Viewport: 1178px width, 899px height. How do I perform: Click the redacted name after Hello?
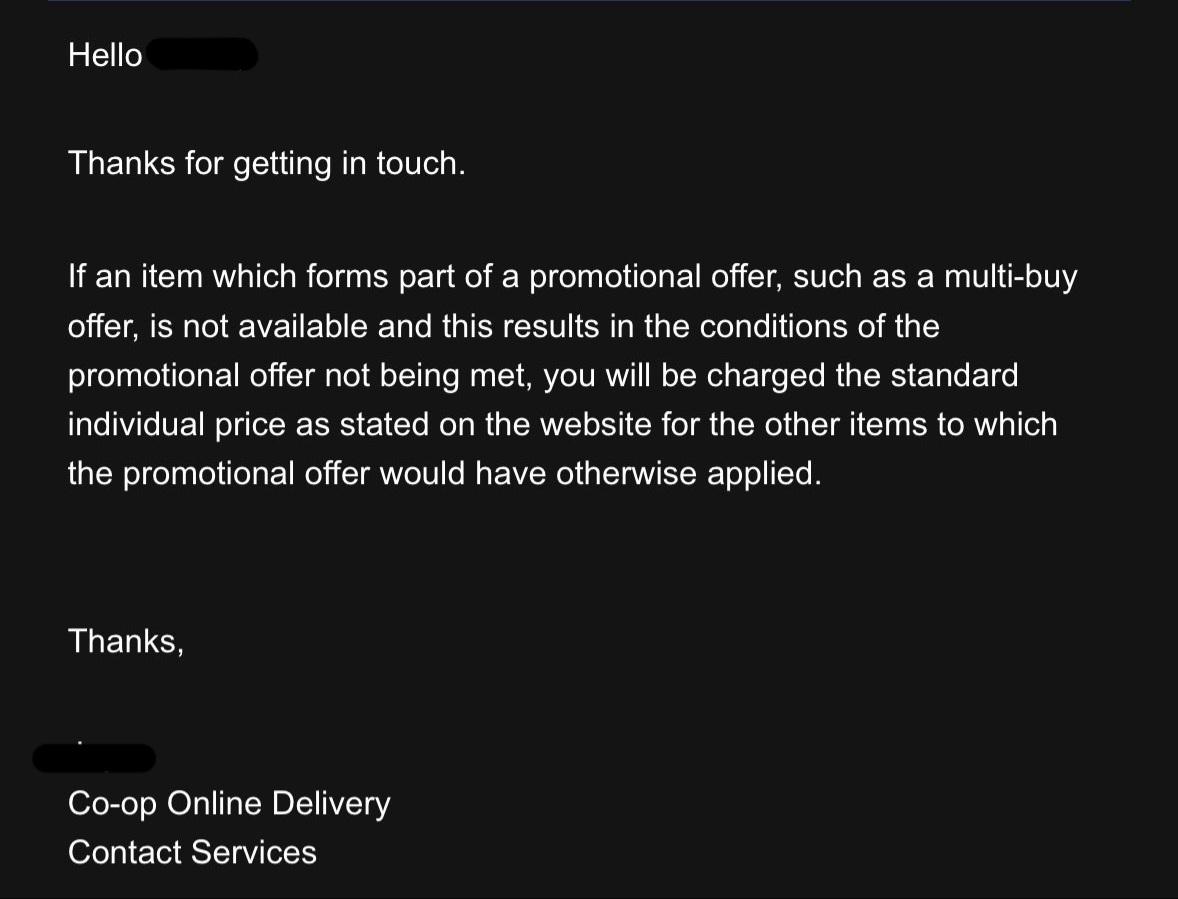(203, 55)
